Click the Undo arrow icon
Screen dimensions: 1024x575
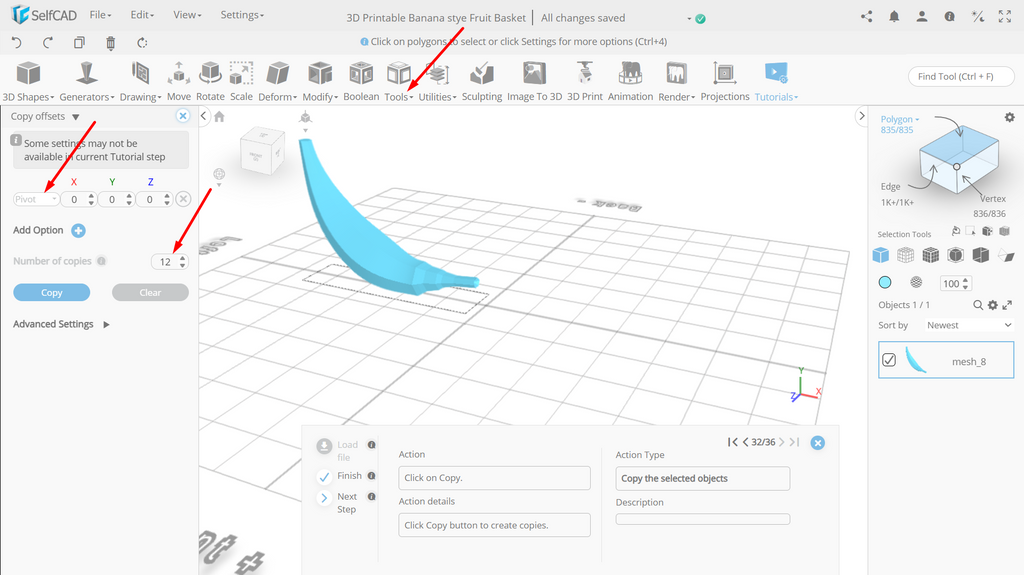pyautogui.click(x=16, y=43)
